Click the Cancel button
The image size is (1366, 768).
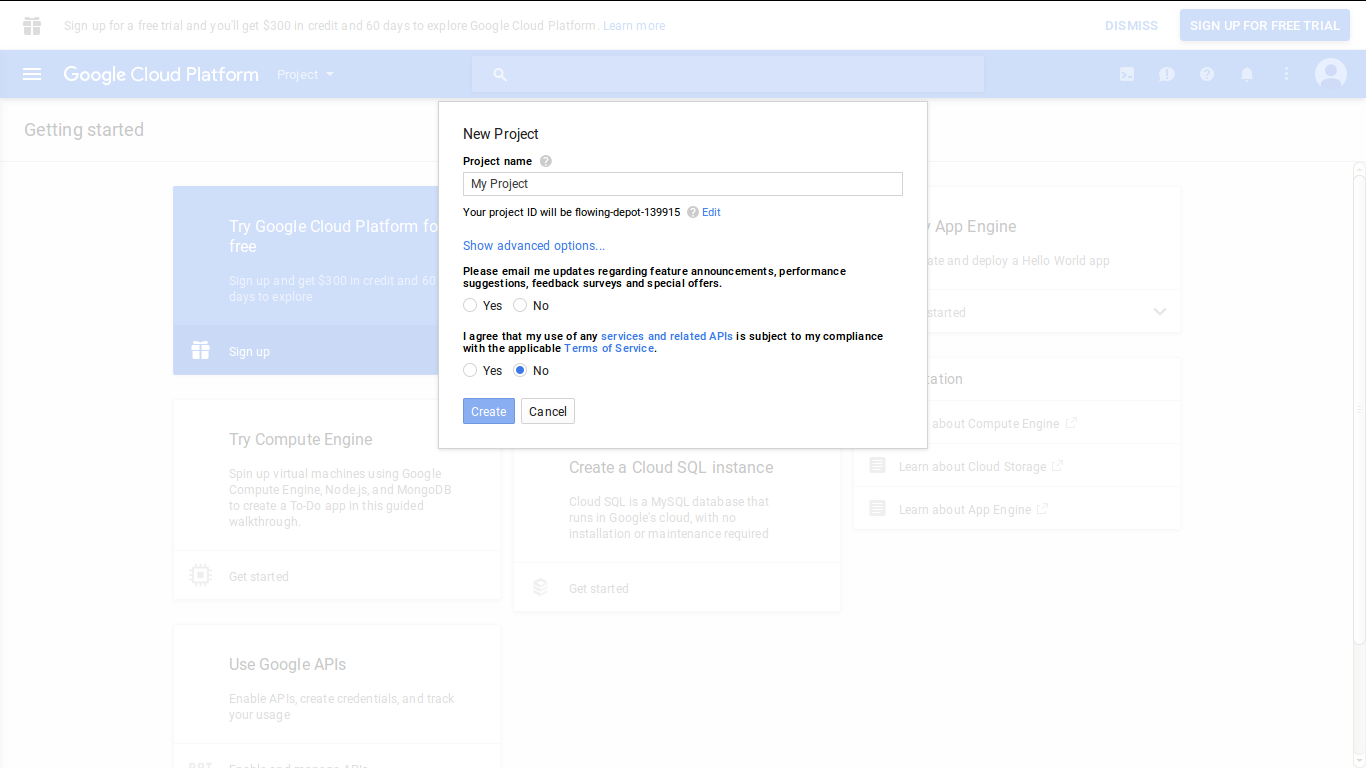(x=548, y=411)
